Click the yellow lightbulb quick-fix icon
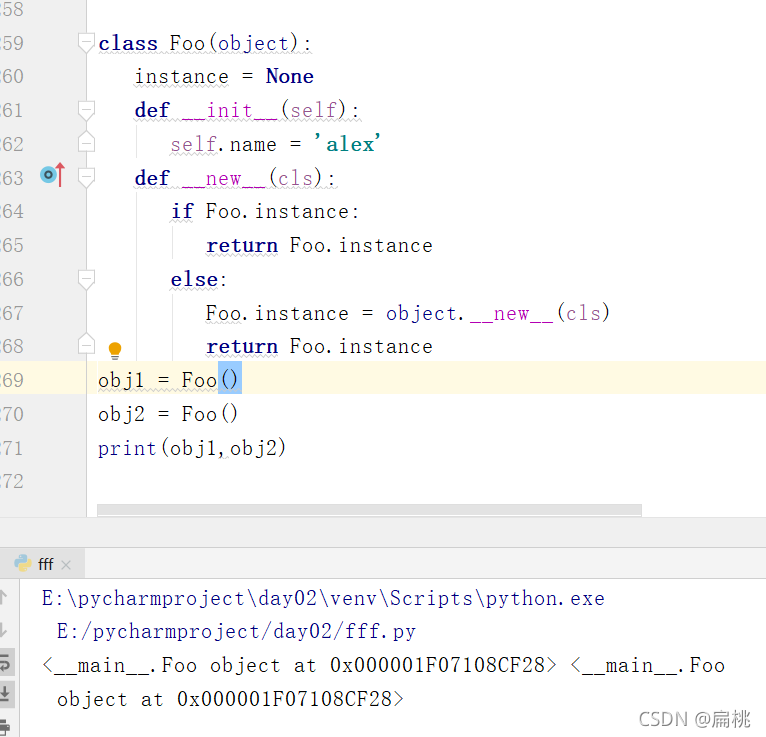766x737 pixels. pos(115,350)
